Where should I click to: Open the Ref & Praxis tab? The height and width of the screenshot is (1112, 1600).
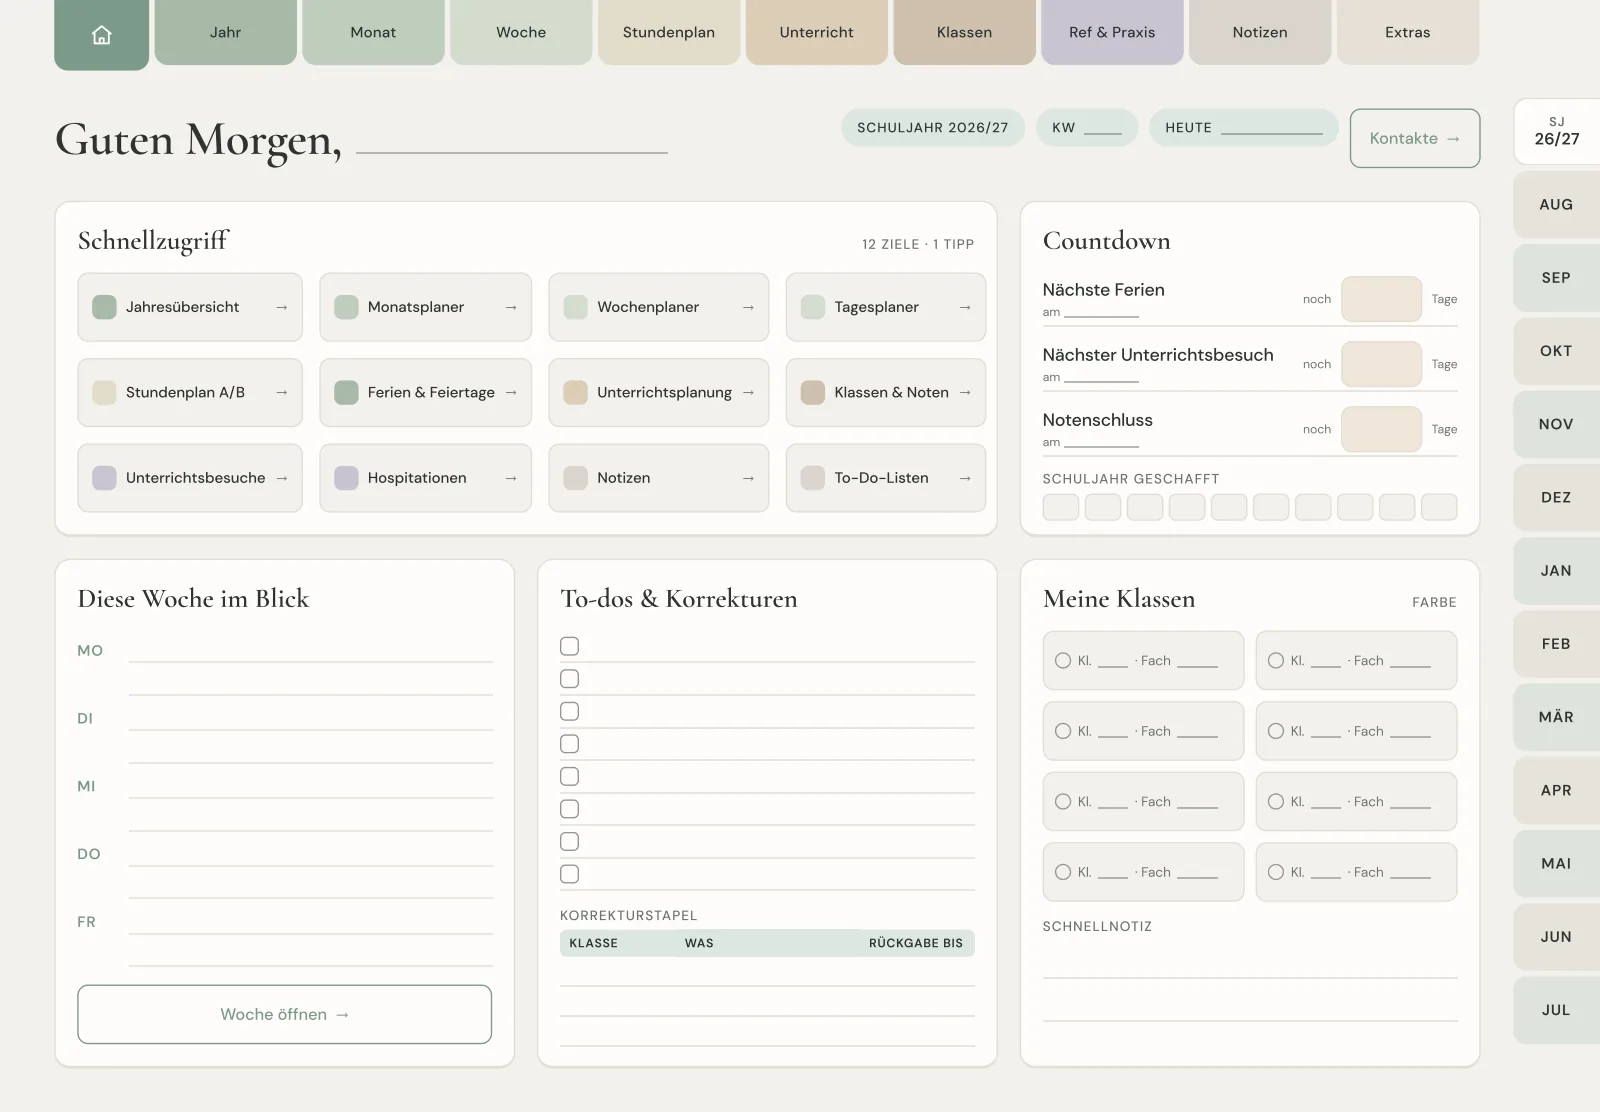pyautogui.click(x=1112, y=32)
